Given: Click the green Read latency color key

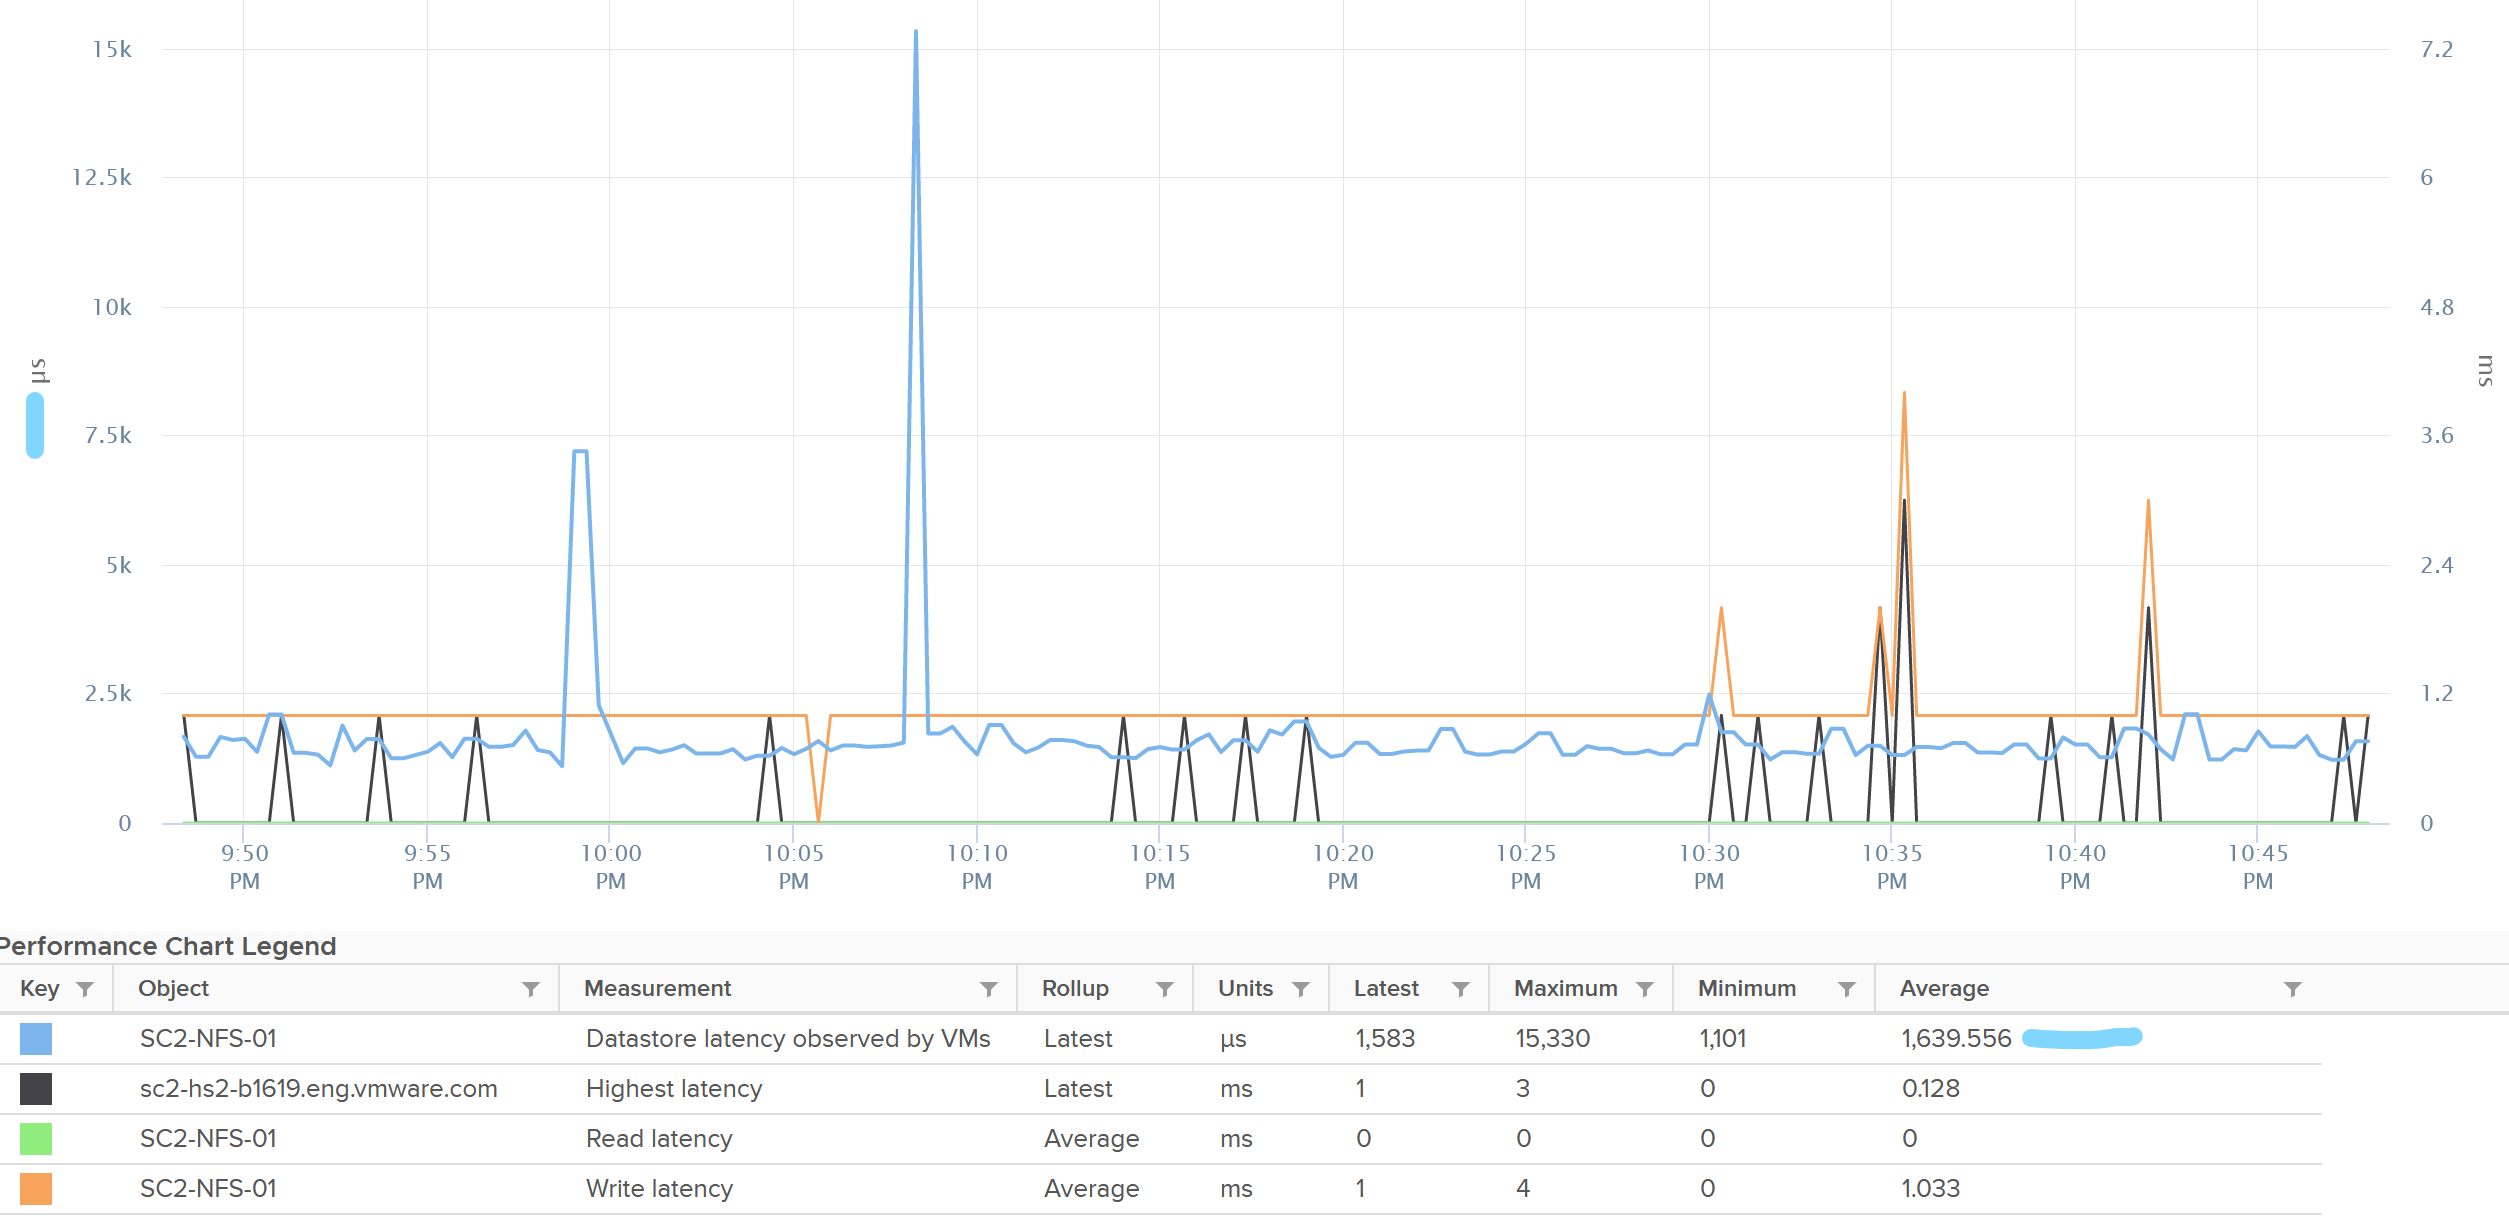Looking at the screenshot, I should pos(36,1139).
